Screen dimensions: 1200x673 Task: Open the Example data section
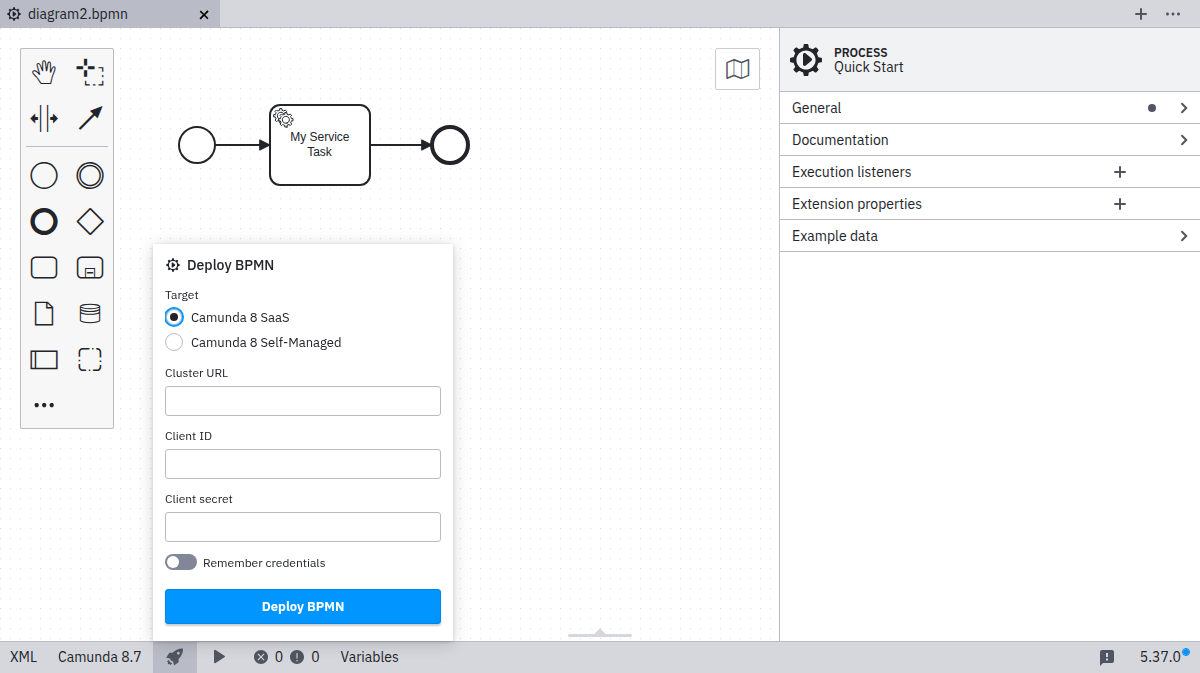click(x=985, y=235)
